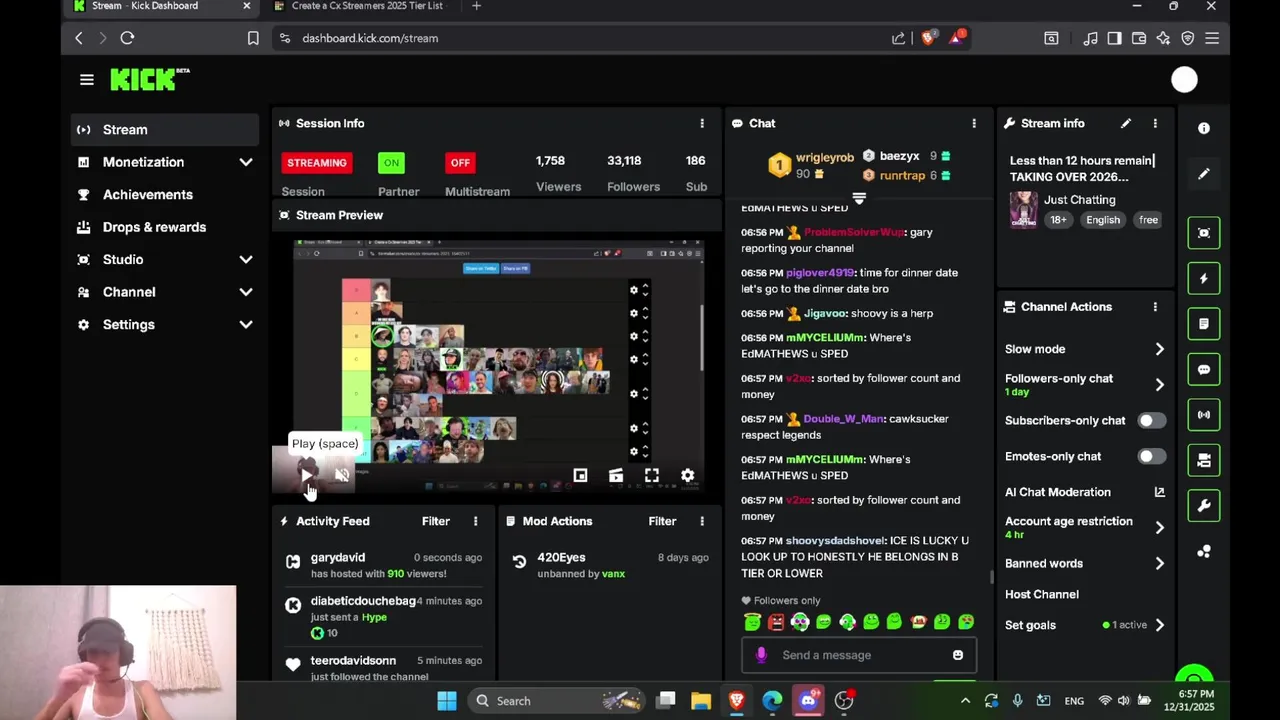Close the Kick Dashboard tab
The height and width of the screenshot is (720, 1280).
click(x=247, y=6)
